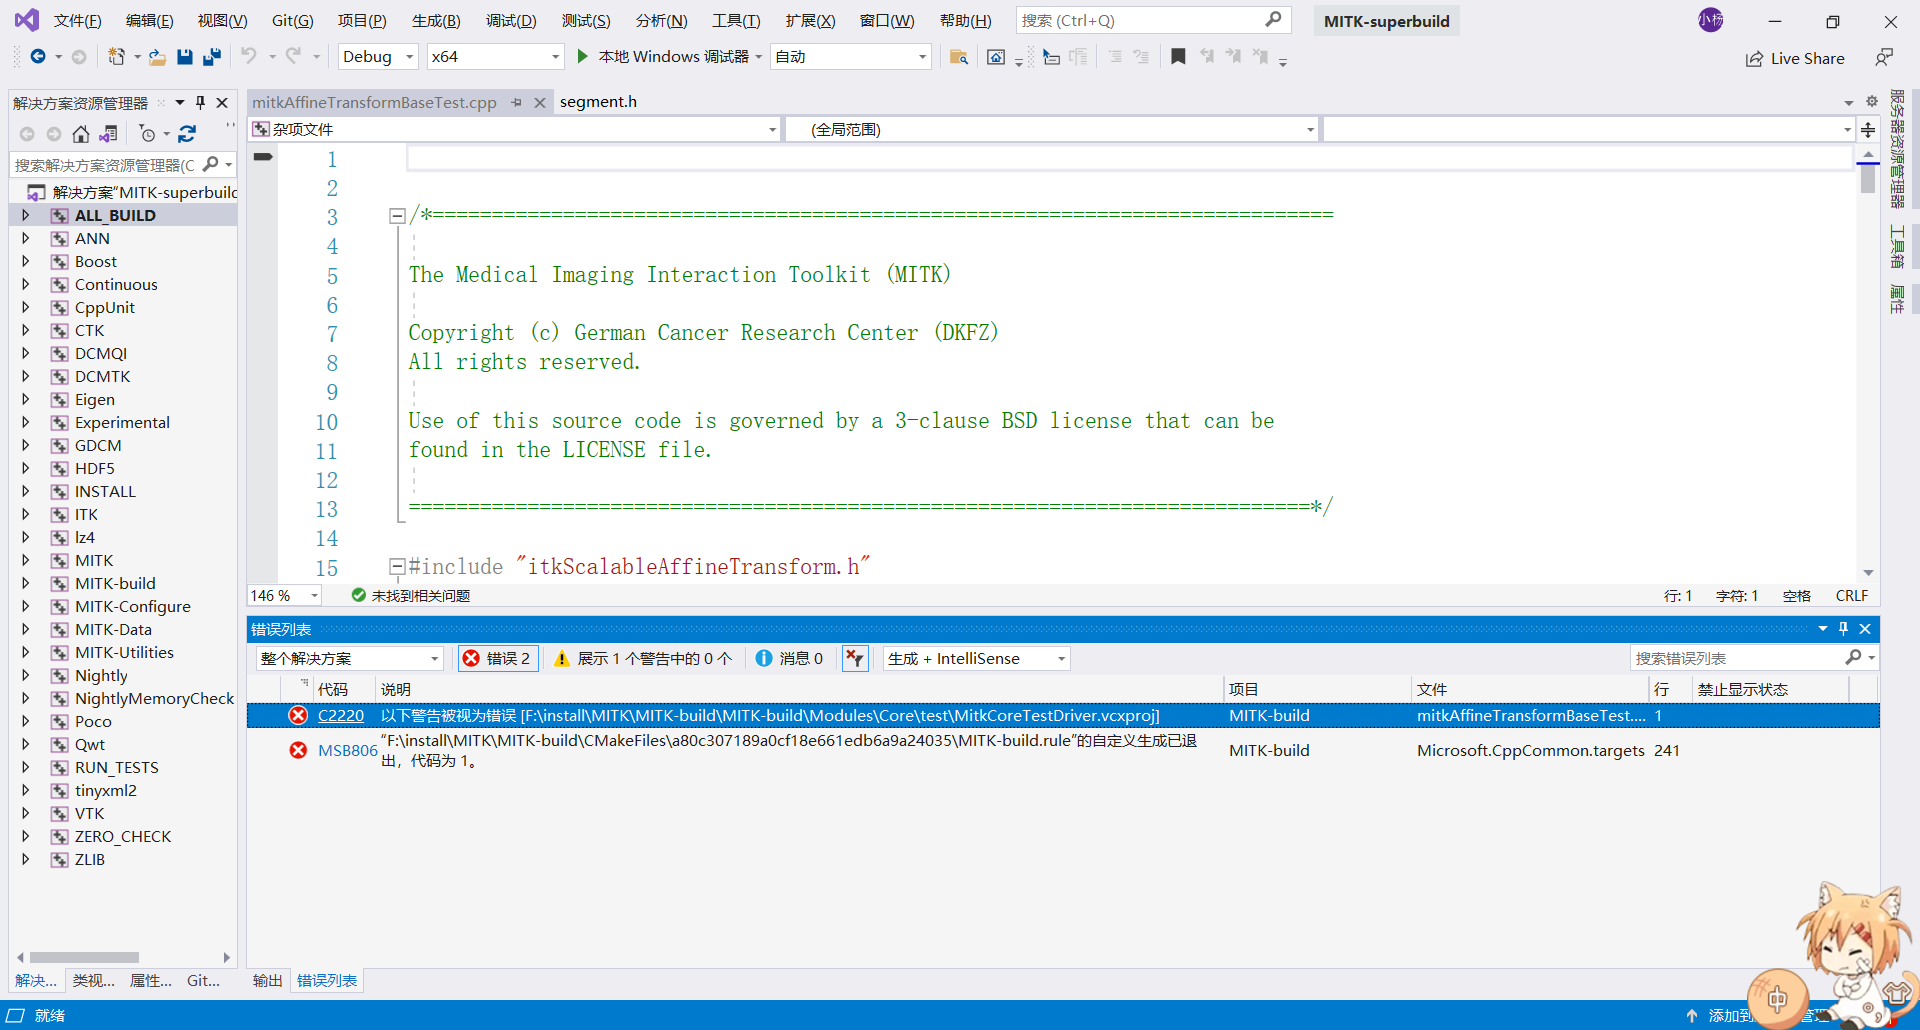Toggle the bookmark on the current line

1178,57
